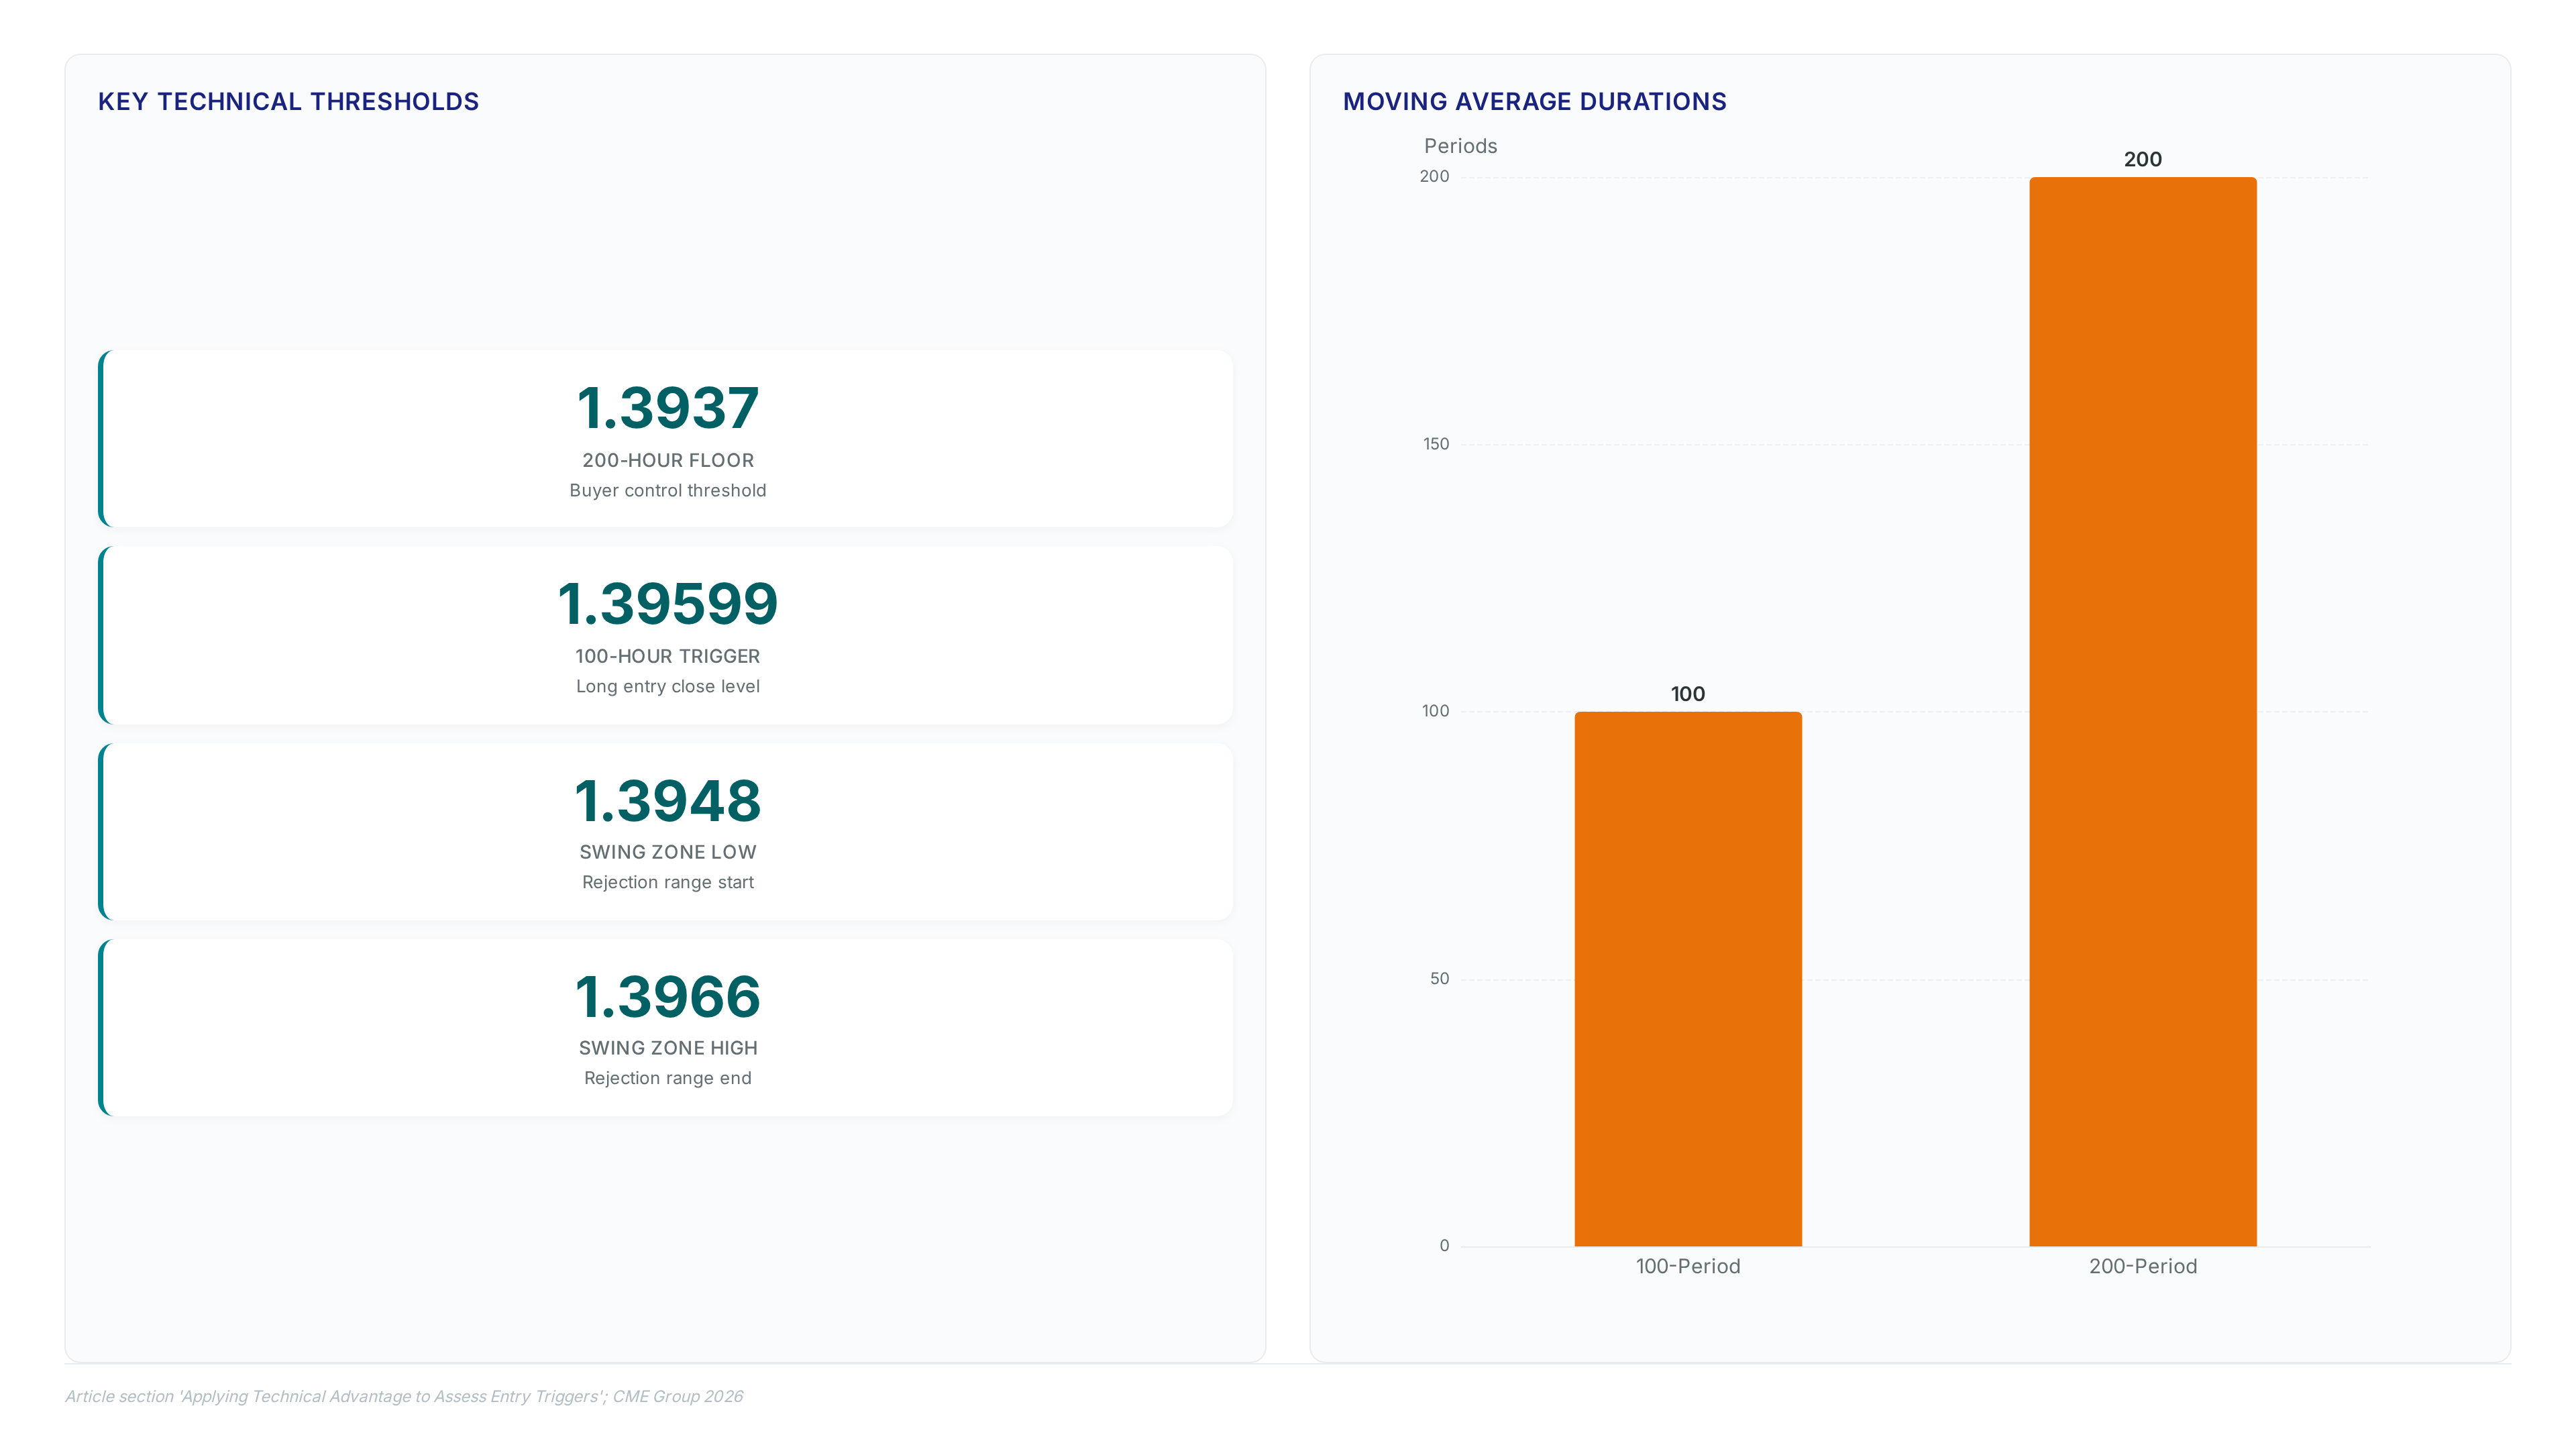Click the Buyer control threshold caption
Viewport: 2576px width, 1449px height.
[668, 490]
